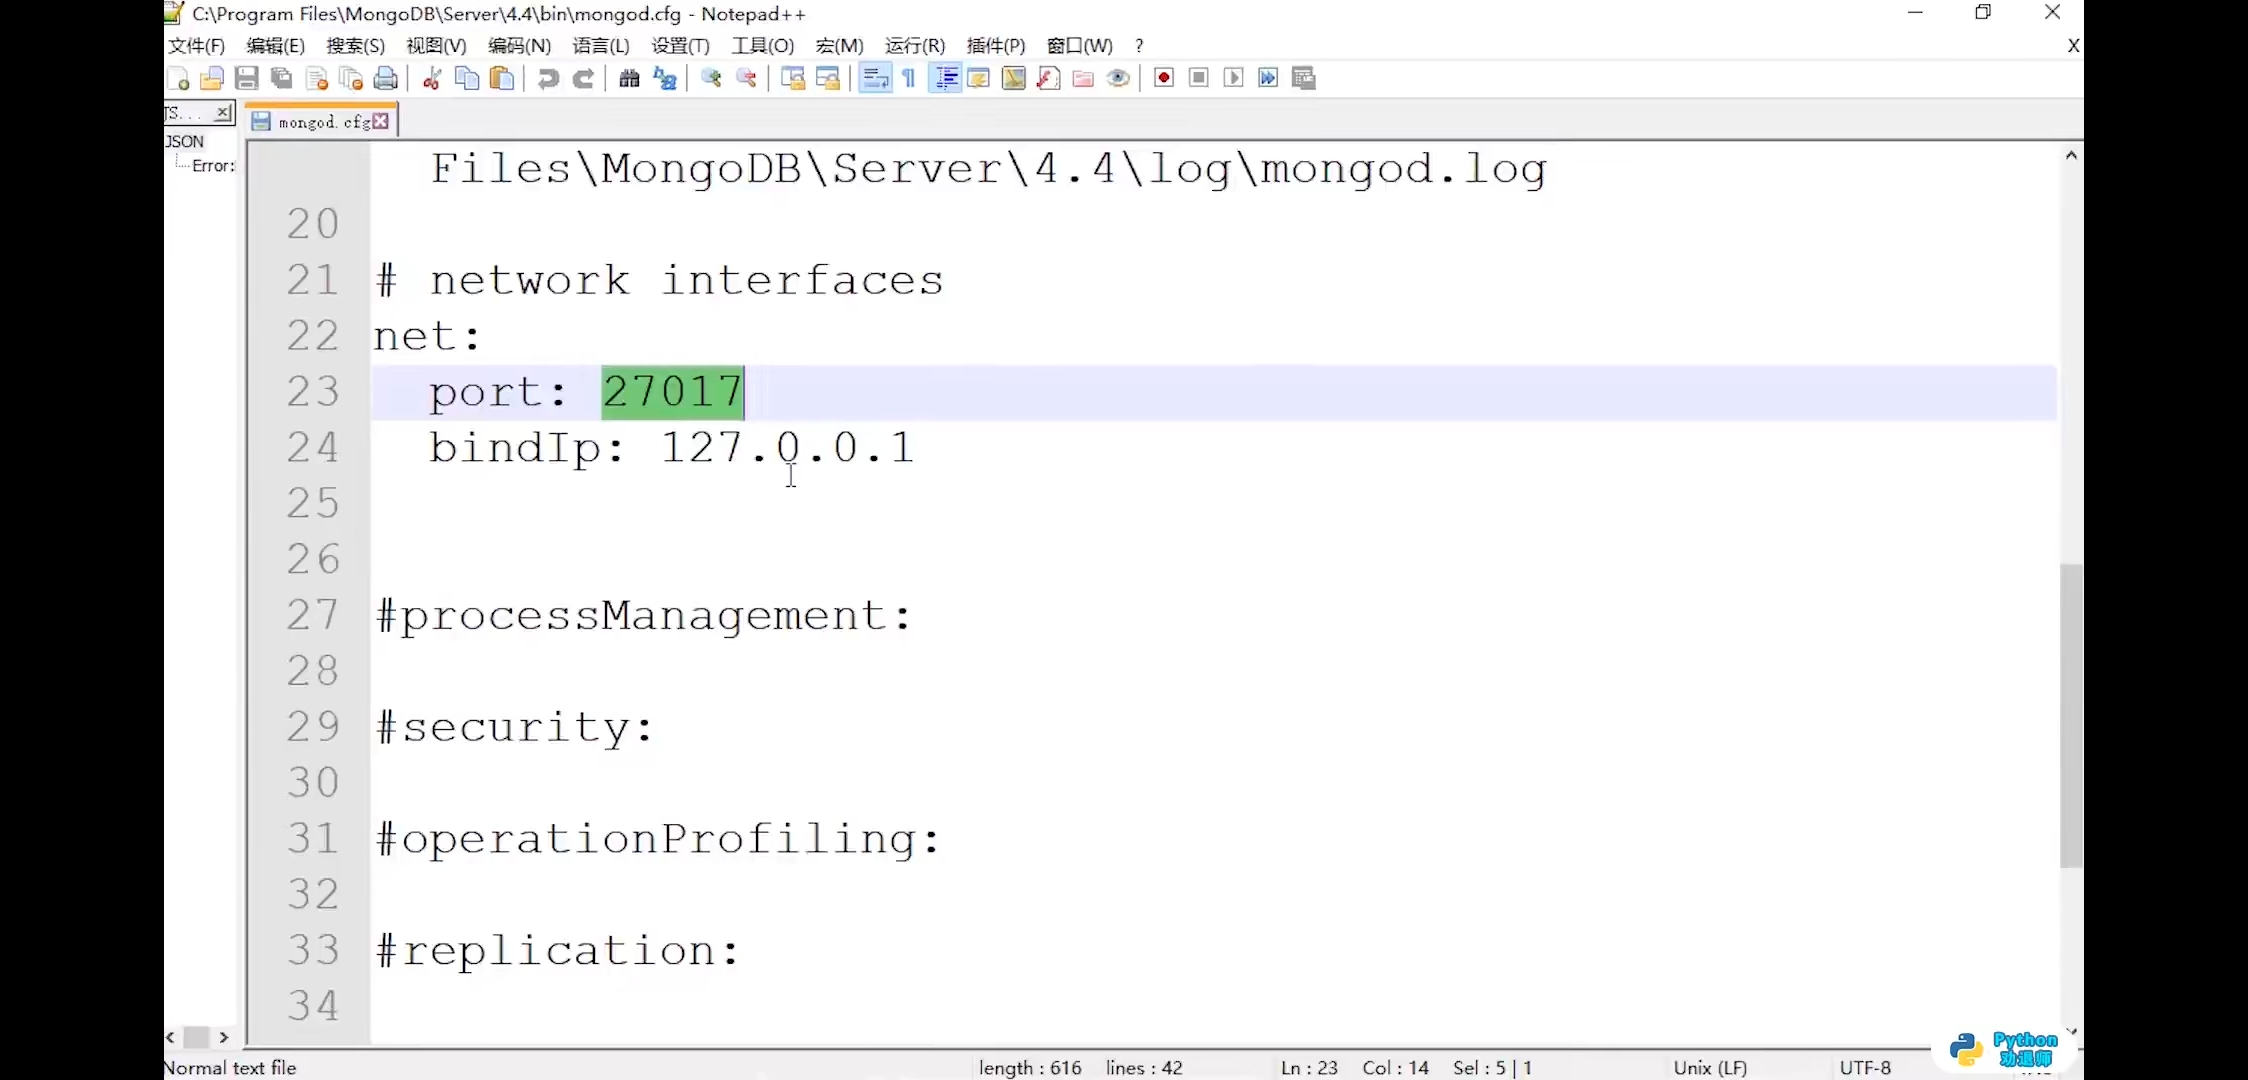Viewport: 2248px width, 1080px height.
Task: Toggle the Indent Guide toolbar button
Action: click(x=945, y=78)
